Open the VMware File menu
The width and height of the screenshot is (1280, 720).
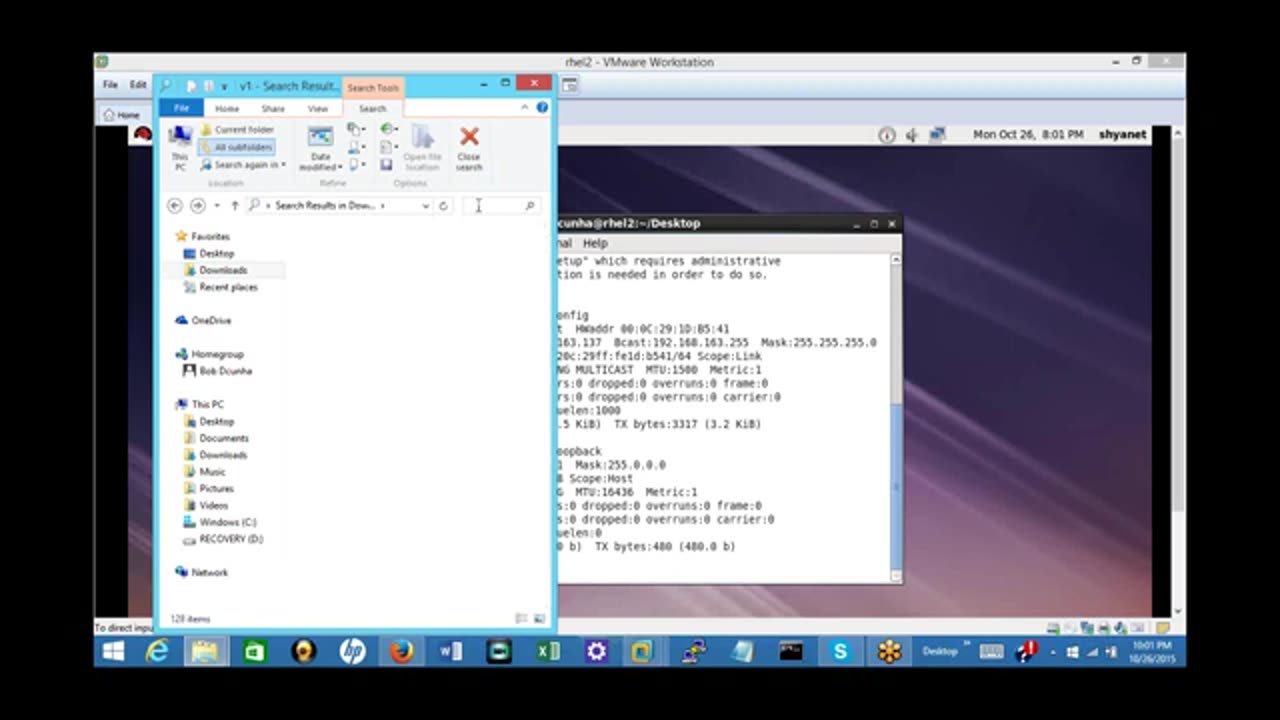(110, 85)
